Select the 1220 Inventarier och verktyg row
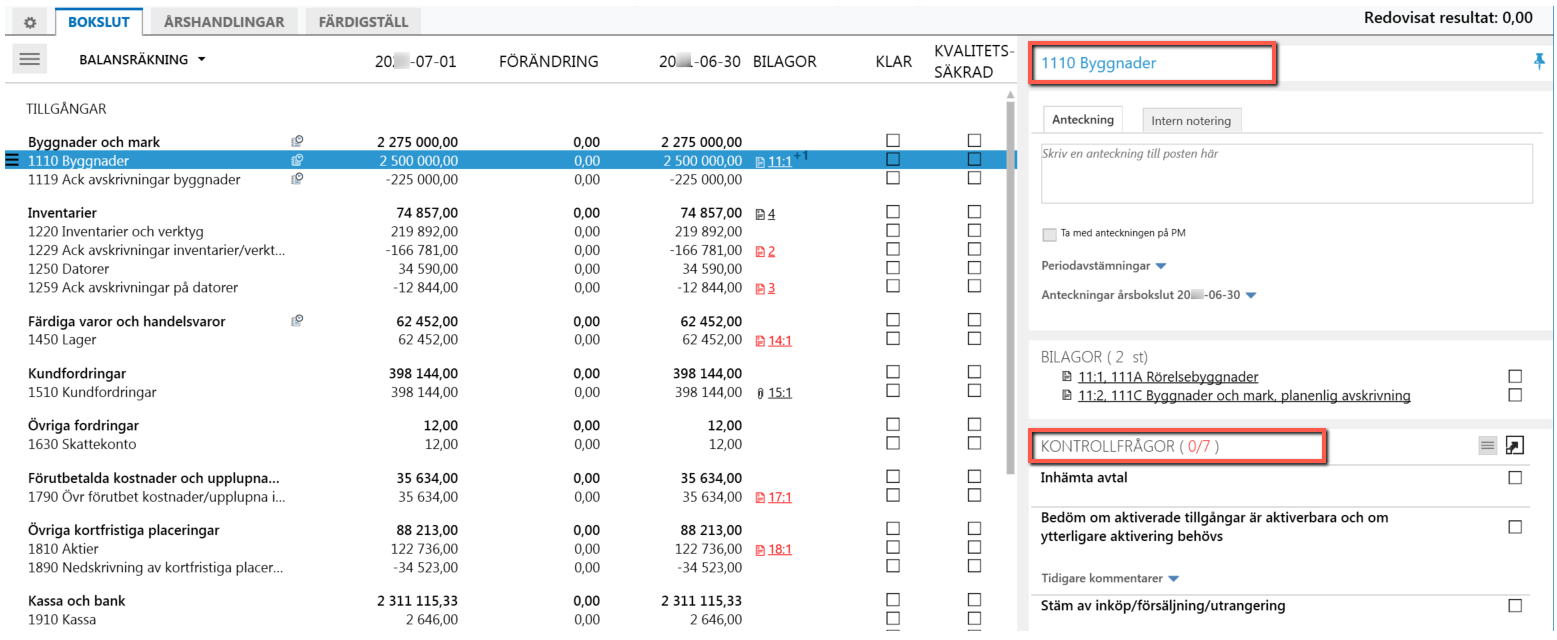Screen dimensions: 1557x640 coord(507,232)
